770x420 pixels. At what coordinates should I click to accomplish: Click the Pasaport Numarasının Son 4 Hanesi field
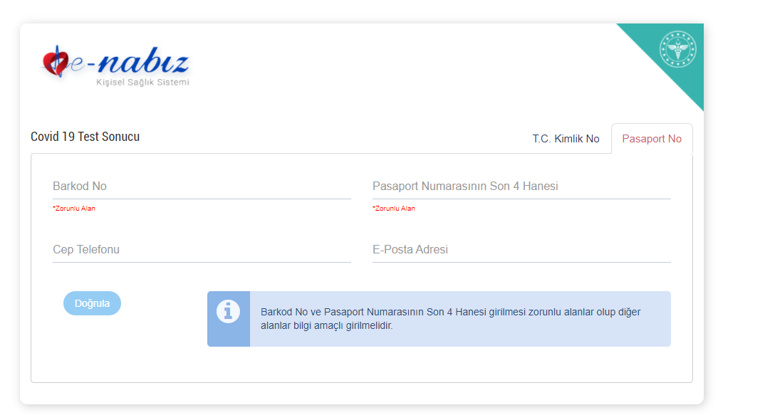(520, 187)
